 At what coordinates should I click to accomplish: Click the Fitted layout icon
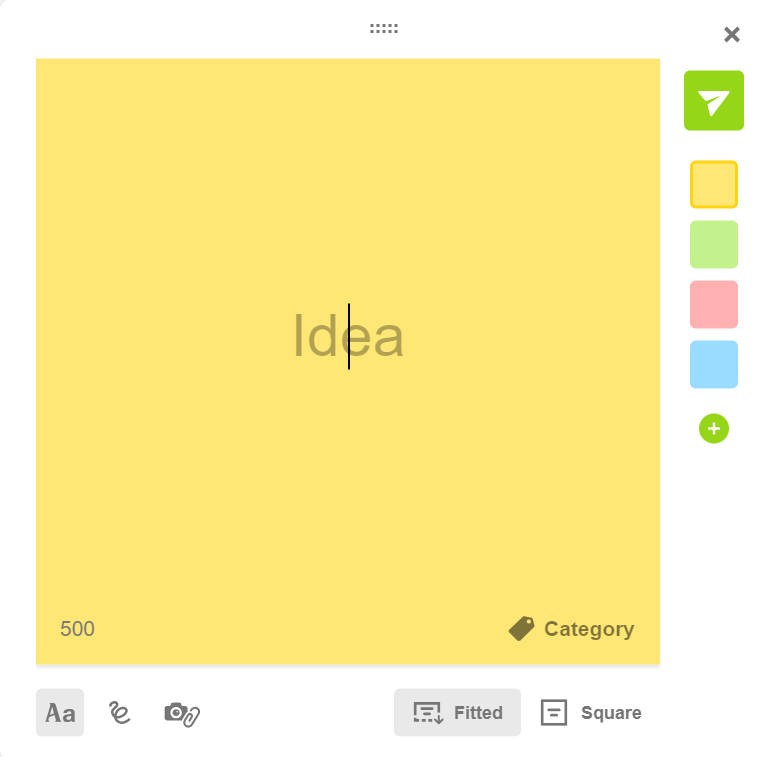428,713
